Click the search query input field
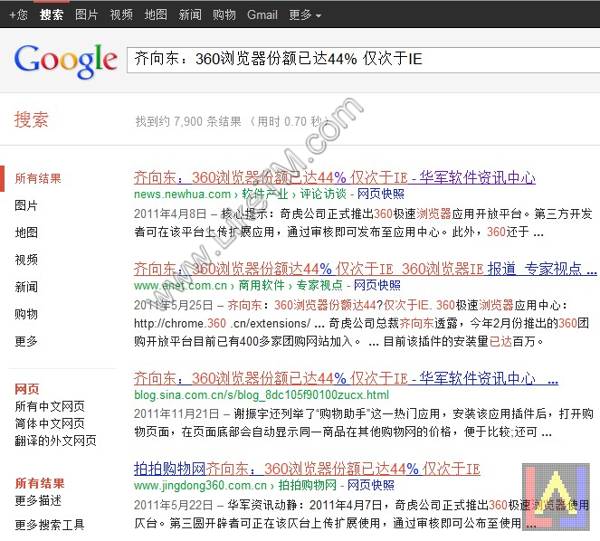This screenshot has height=541, width=600. pos(364,59)
